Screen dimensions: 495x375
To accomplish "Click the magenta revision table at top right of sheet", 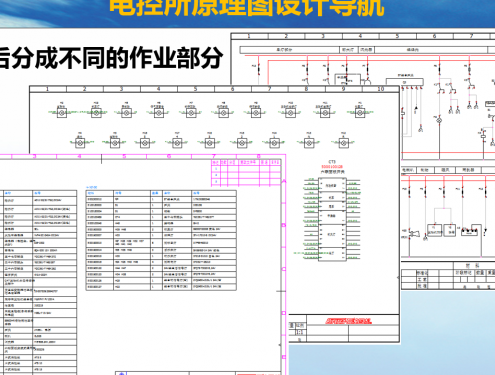I will [x=246, y=172].
